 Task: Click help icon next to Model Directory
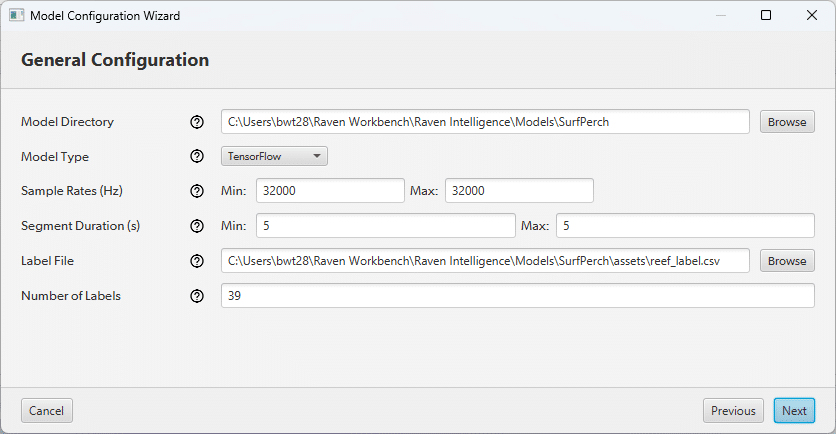(197, 122)
